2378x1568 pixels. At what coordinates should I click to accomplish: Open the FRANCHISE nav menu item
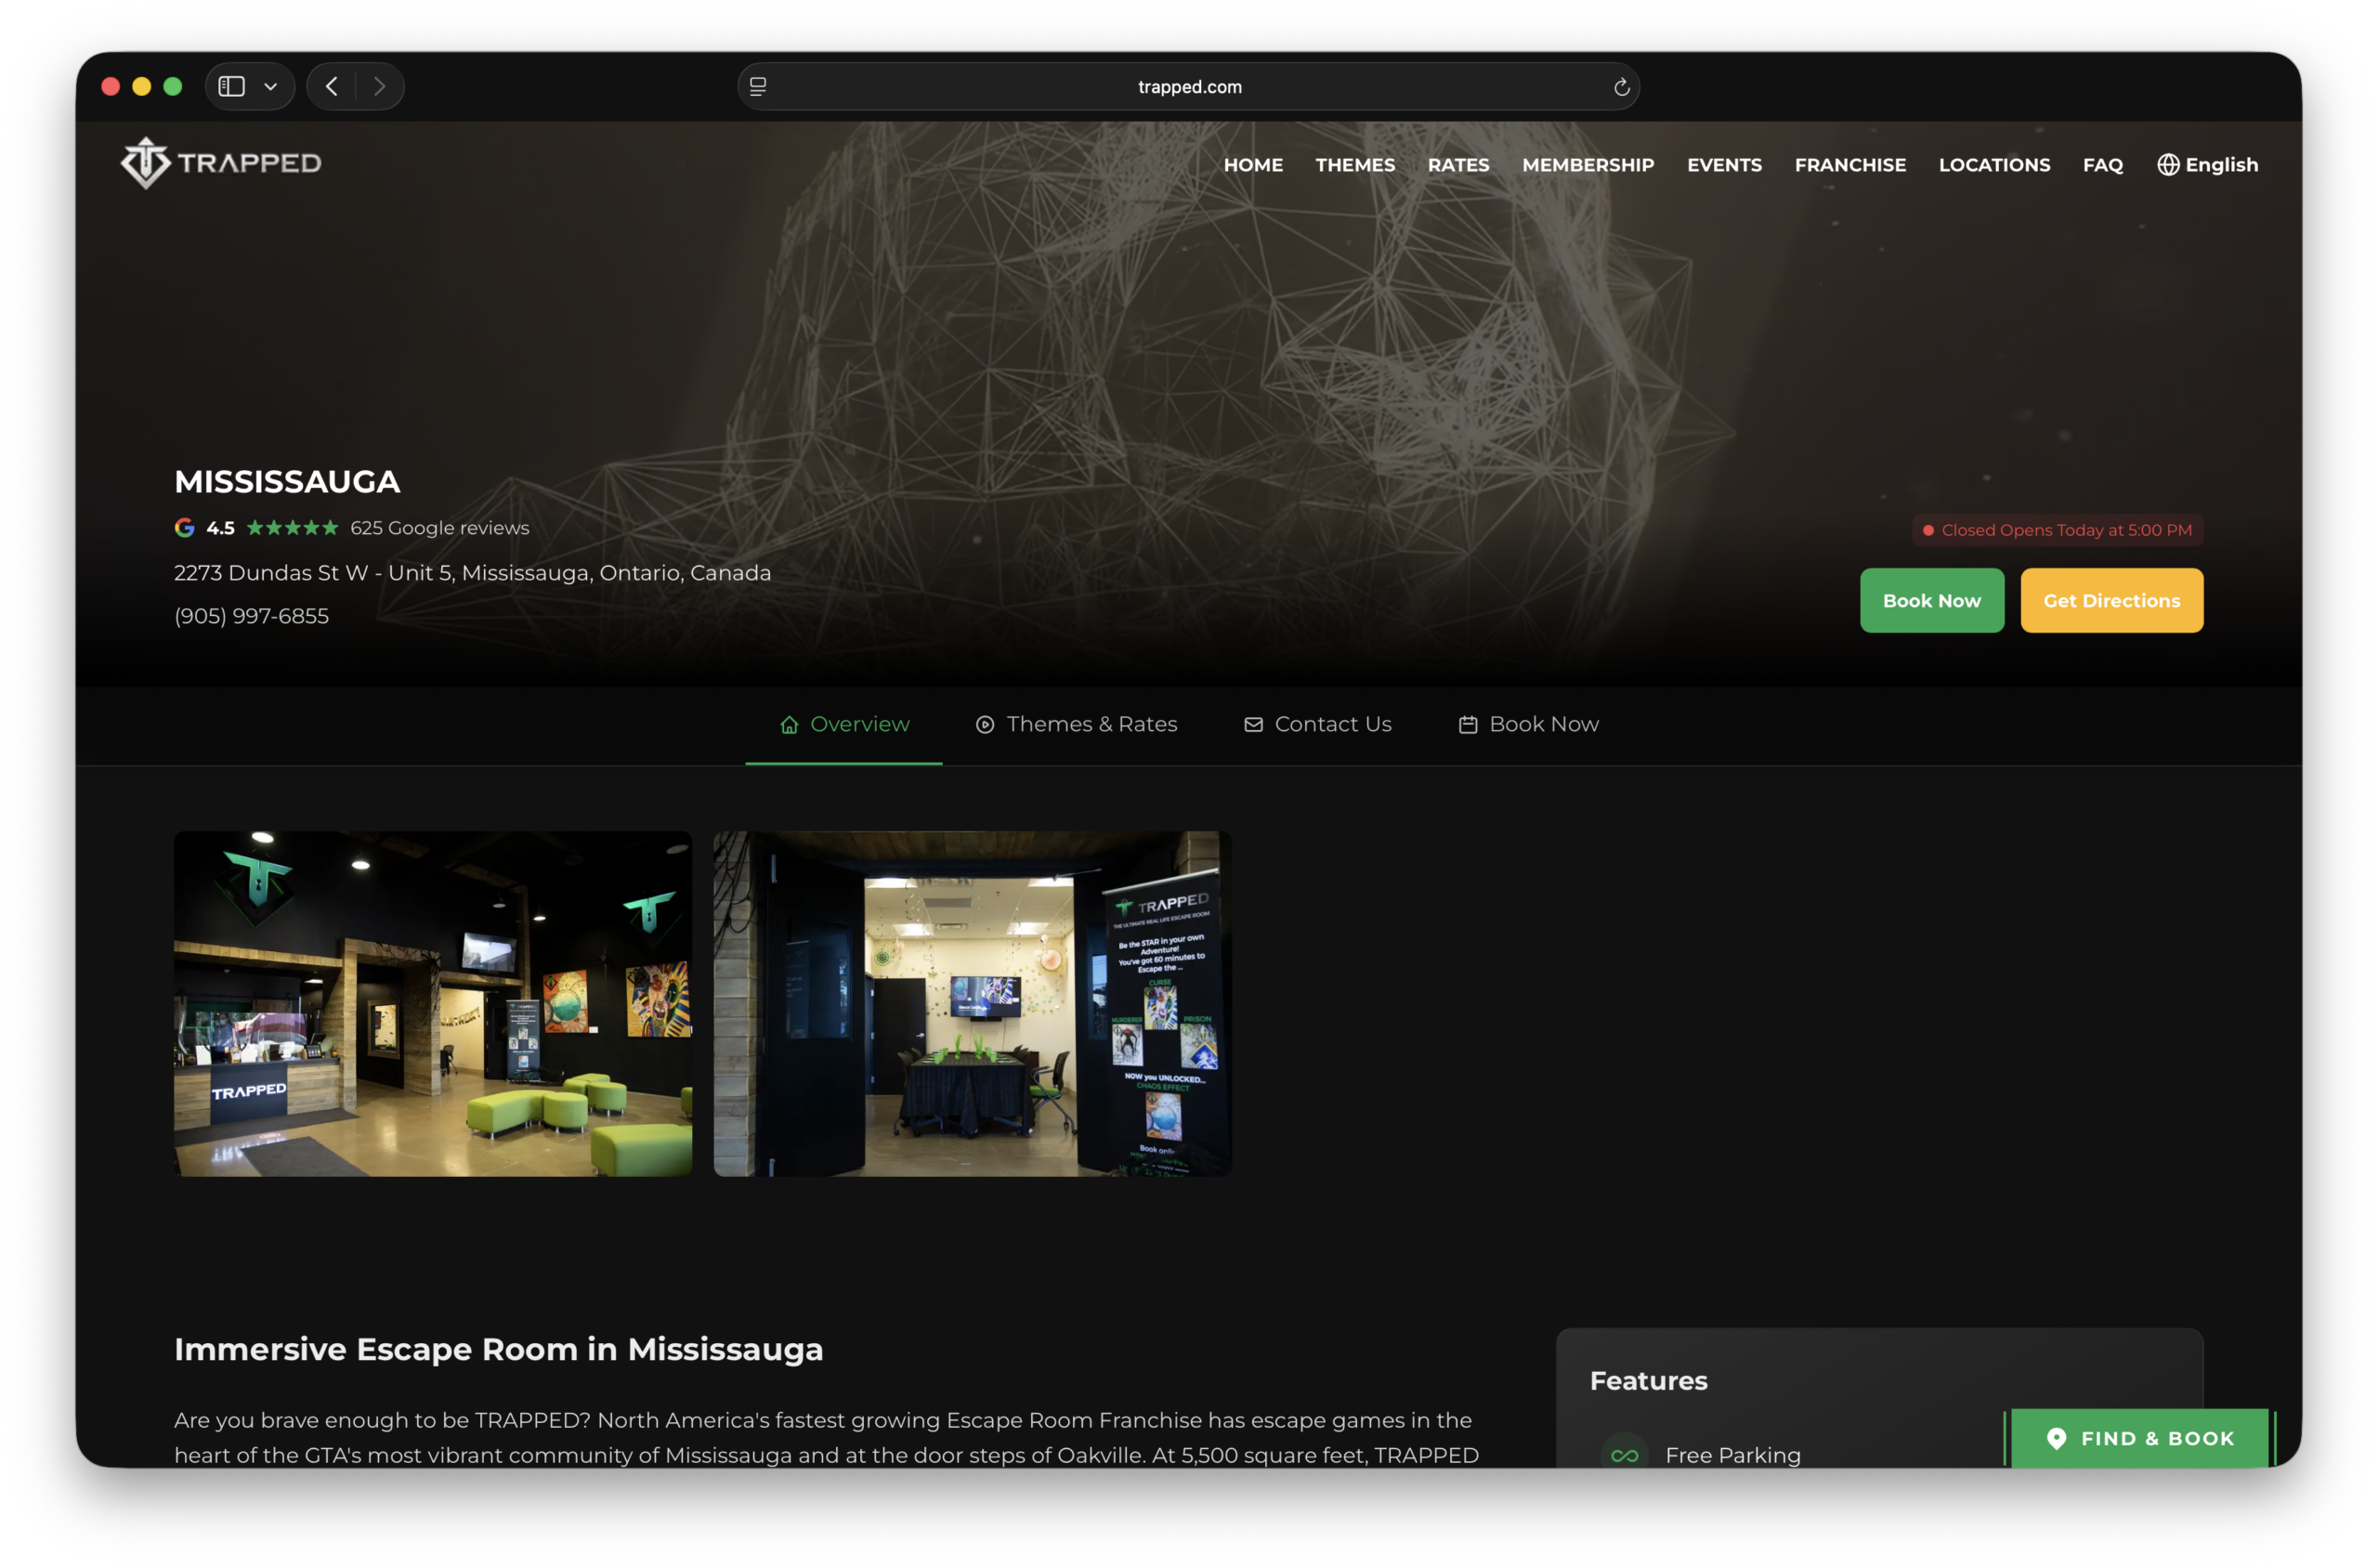(x=1850, y=165)
